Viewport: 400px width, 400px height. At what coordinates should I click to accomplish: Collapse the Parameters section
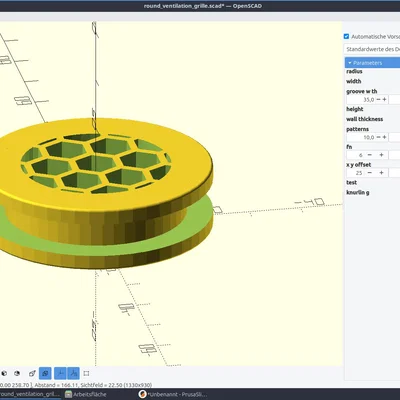[x=372, y=63]
